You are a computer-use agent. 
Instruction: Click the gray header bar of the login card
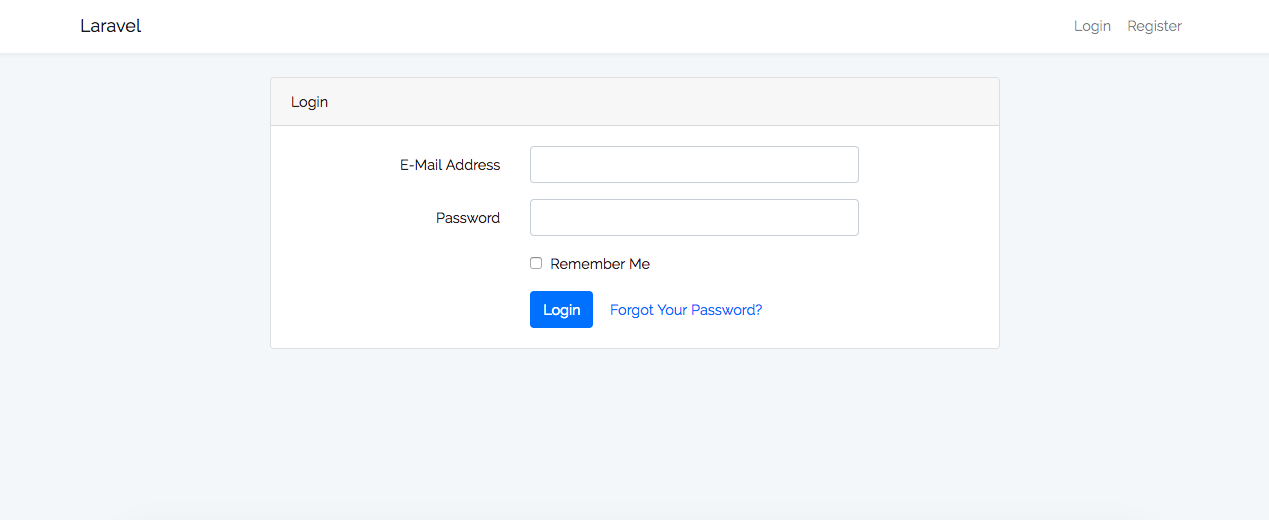pos(650,102)
